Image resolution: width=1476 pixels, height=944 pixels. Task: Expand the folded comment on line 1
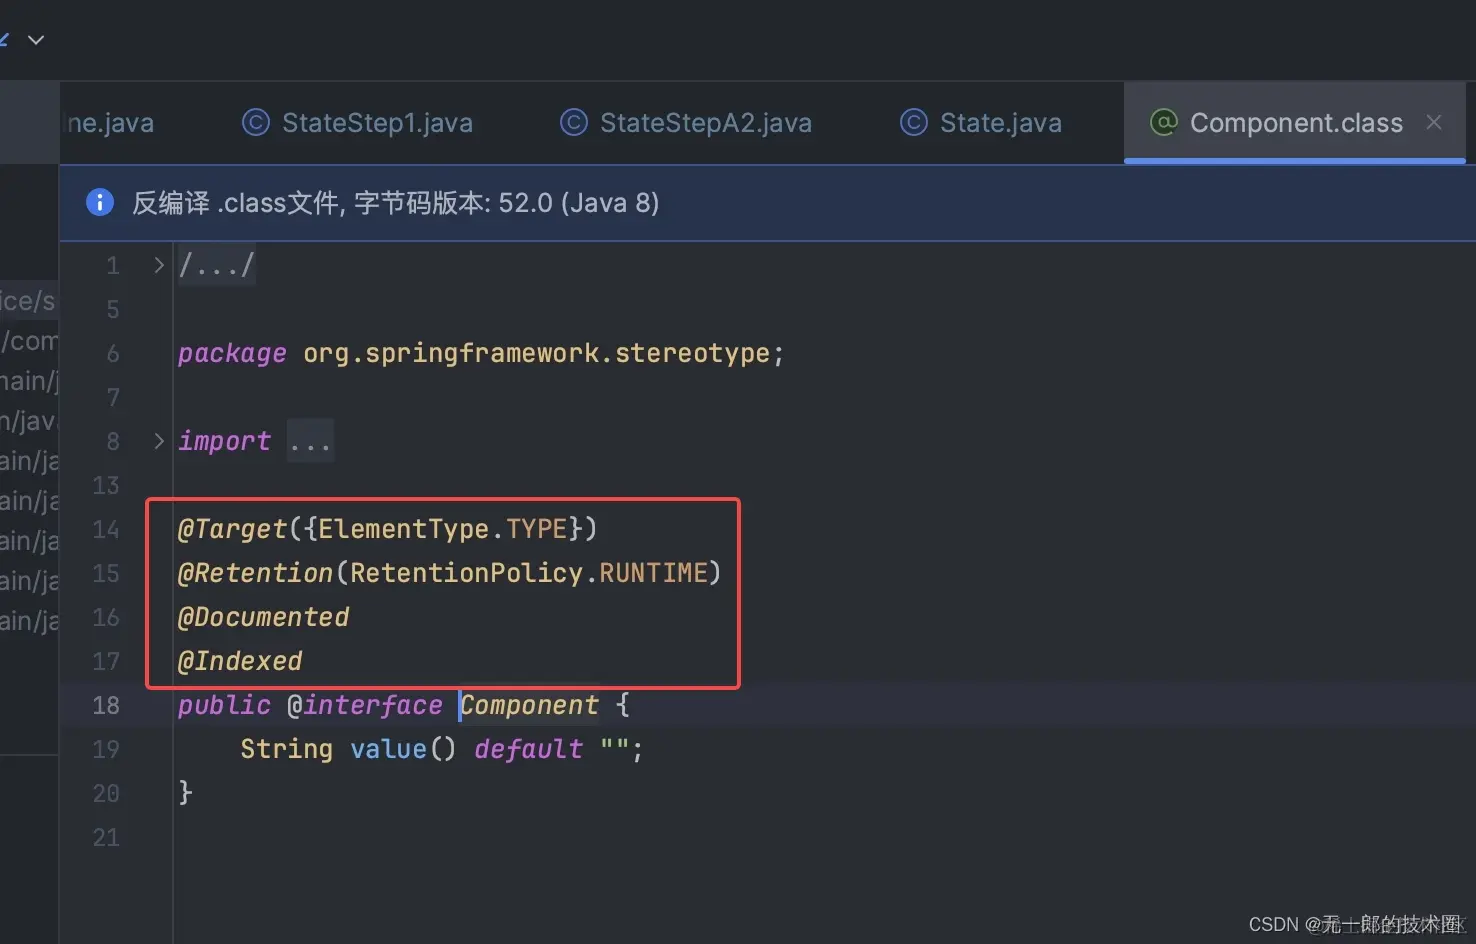click(x=158, y=265)
